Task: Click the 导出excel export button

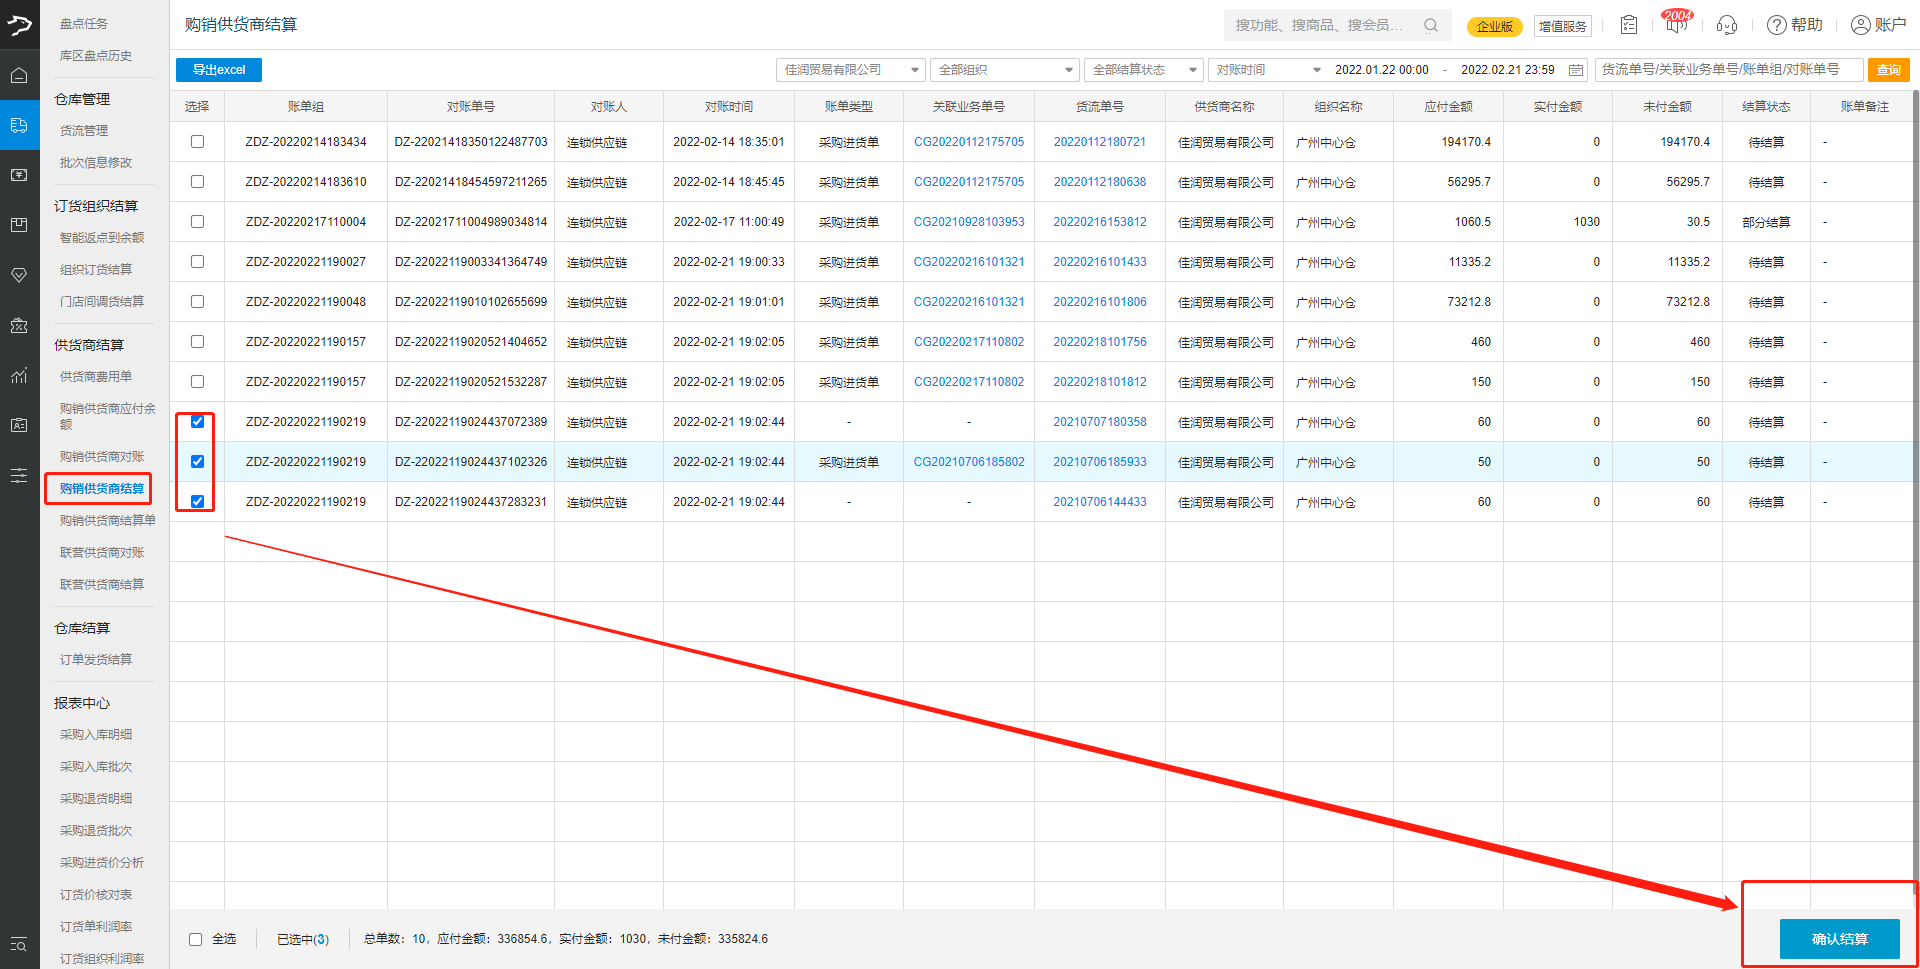Action: pos(219,70)
